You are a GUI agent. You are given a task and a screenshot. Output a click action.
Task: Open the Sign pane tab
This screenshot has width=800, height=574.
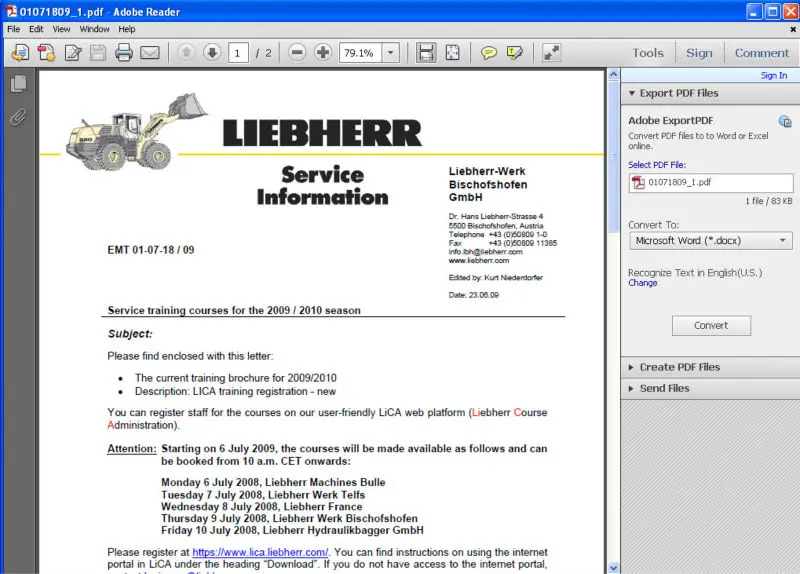click(x=699, y=53)
